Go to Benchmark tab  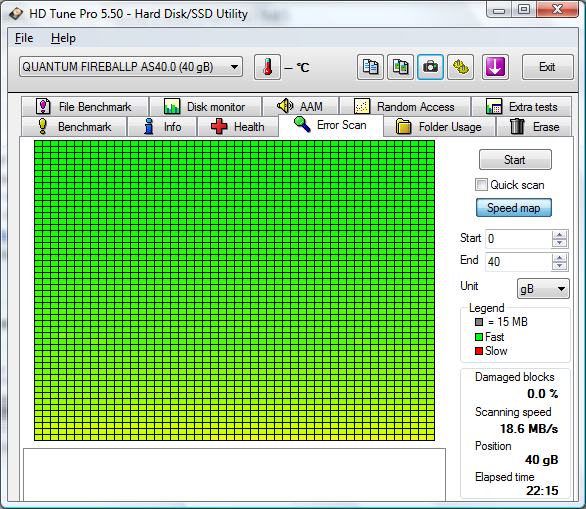(74, 127)
